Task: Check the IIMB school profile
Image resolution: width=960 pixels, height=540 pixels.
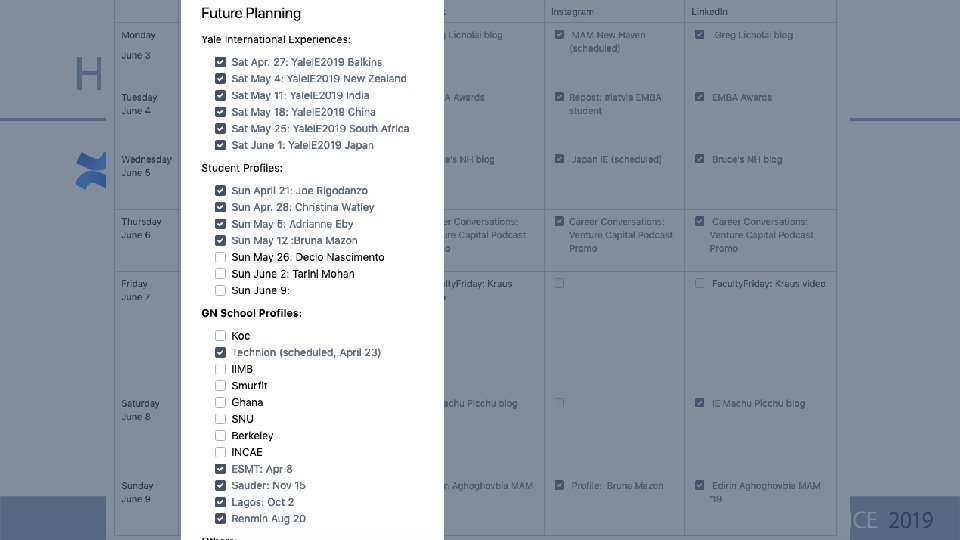Action: [x=220, y=369]
